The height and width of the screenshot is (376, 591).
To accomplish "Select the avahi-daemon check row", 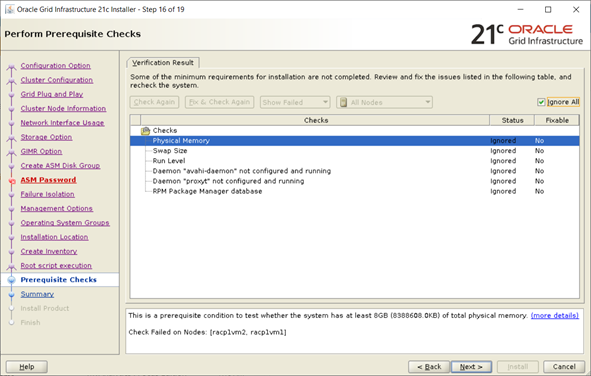I will tap(354, 171).
